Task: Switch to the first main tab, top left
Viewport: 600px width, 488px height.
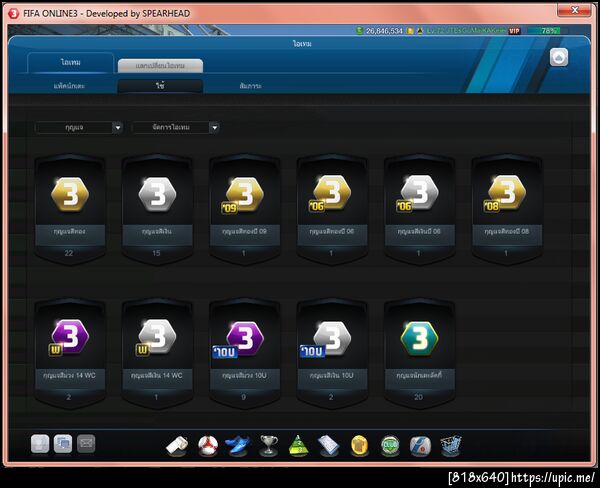Action: pos(71,62)
